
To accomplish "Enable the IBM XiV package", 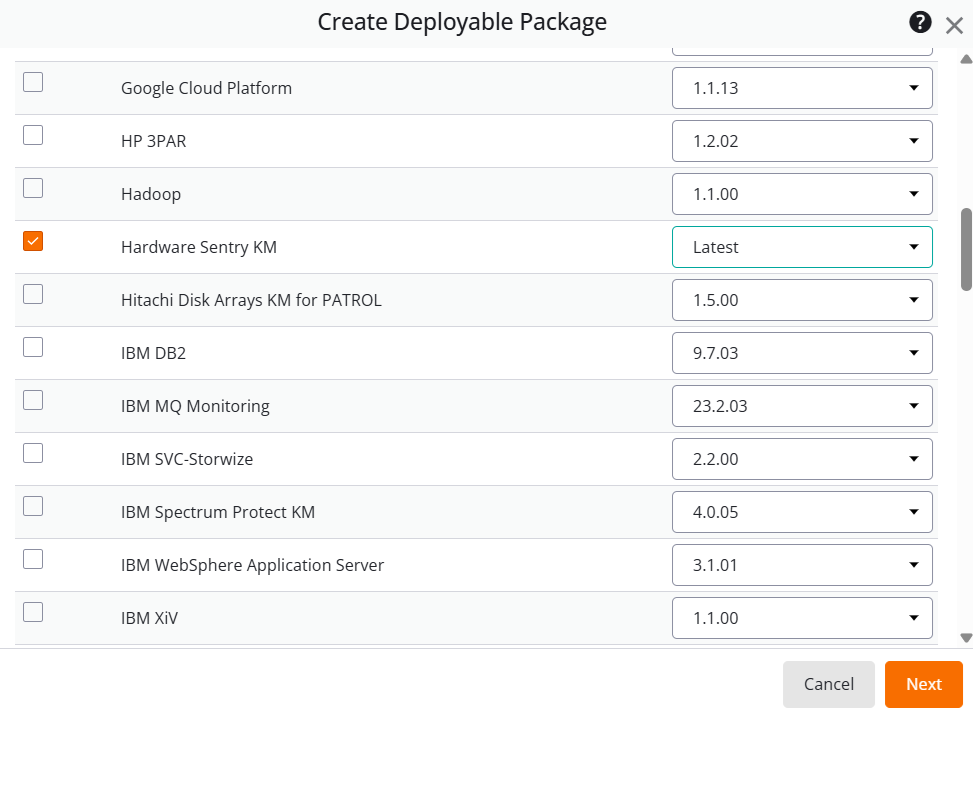I will pyautogui.click(x=32, y=612).
